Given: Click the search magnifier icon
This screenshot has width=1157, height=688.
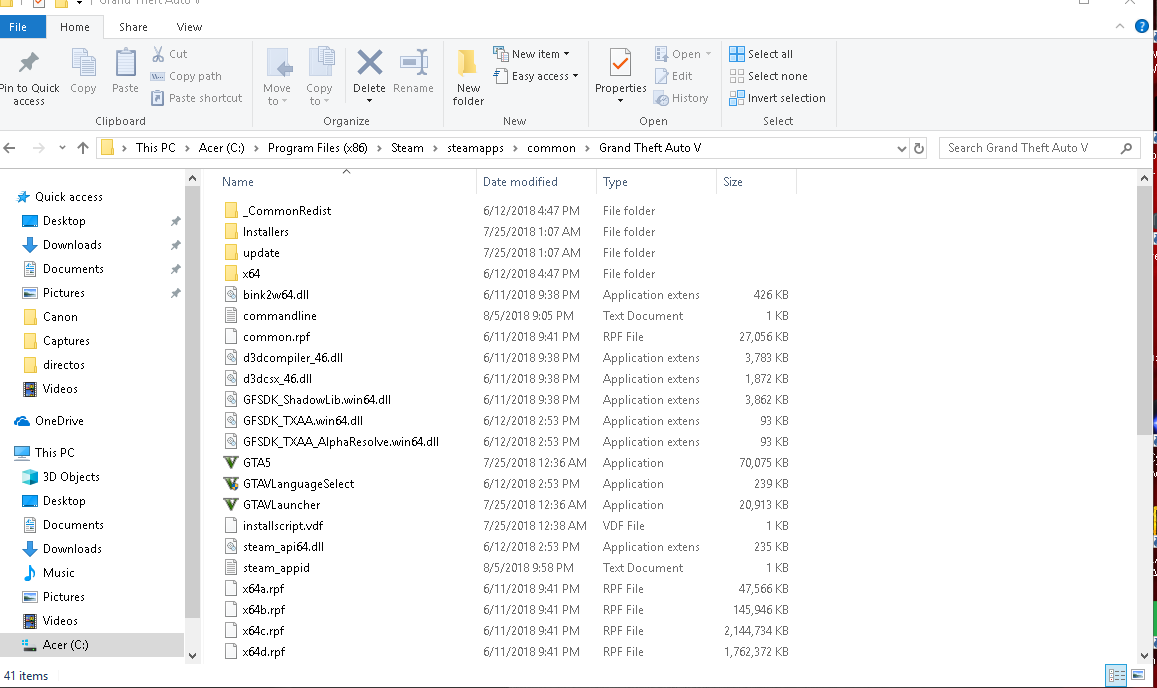Looking at the screenshot, I should coord(1126,148).
